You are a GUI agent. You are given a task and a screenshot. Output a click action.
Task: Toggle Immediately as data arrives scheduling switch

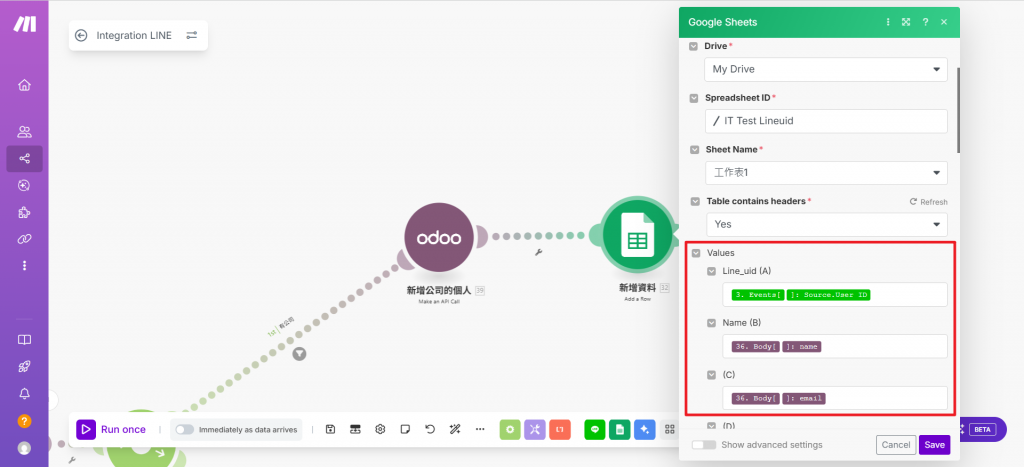click(185, 430)
